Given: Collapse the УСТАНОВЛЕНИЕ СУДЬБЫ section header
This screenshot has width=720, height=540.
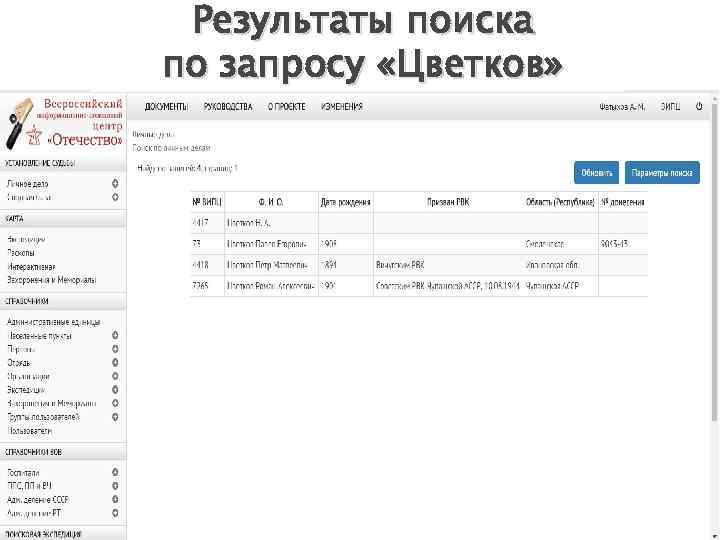Looking at the screenshot, I should point(63,163).
